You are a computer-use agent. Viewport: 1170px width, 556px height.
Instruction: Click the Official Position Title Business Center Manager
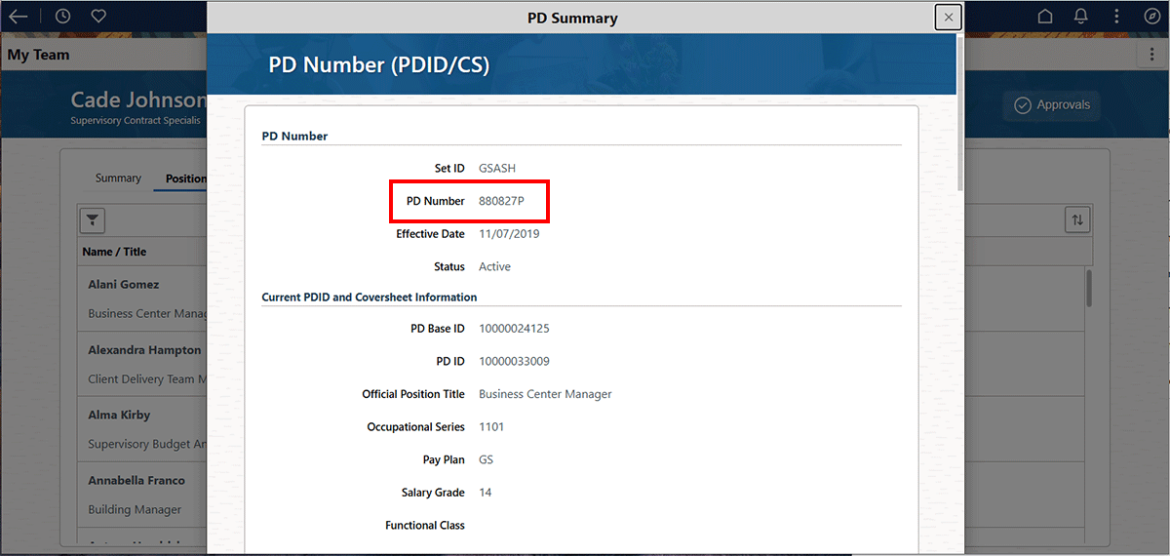pyautogui.click(x=545, y=394)
